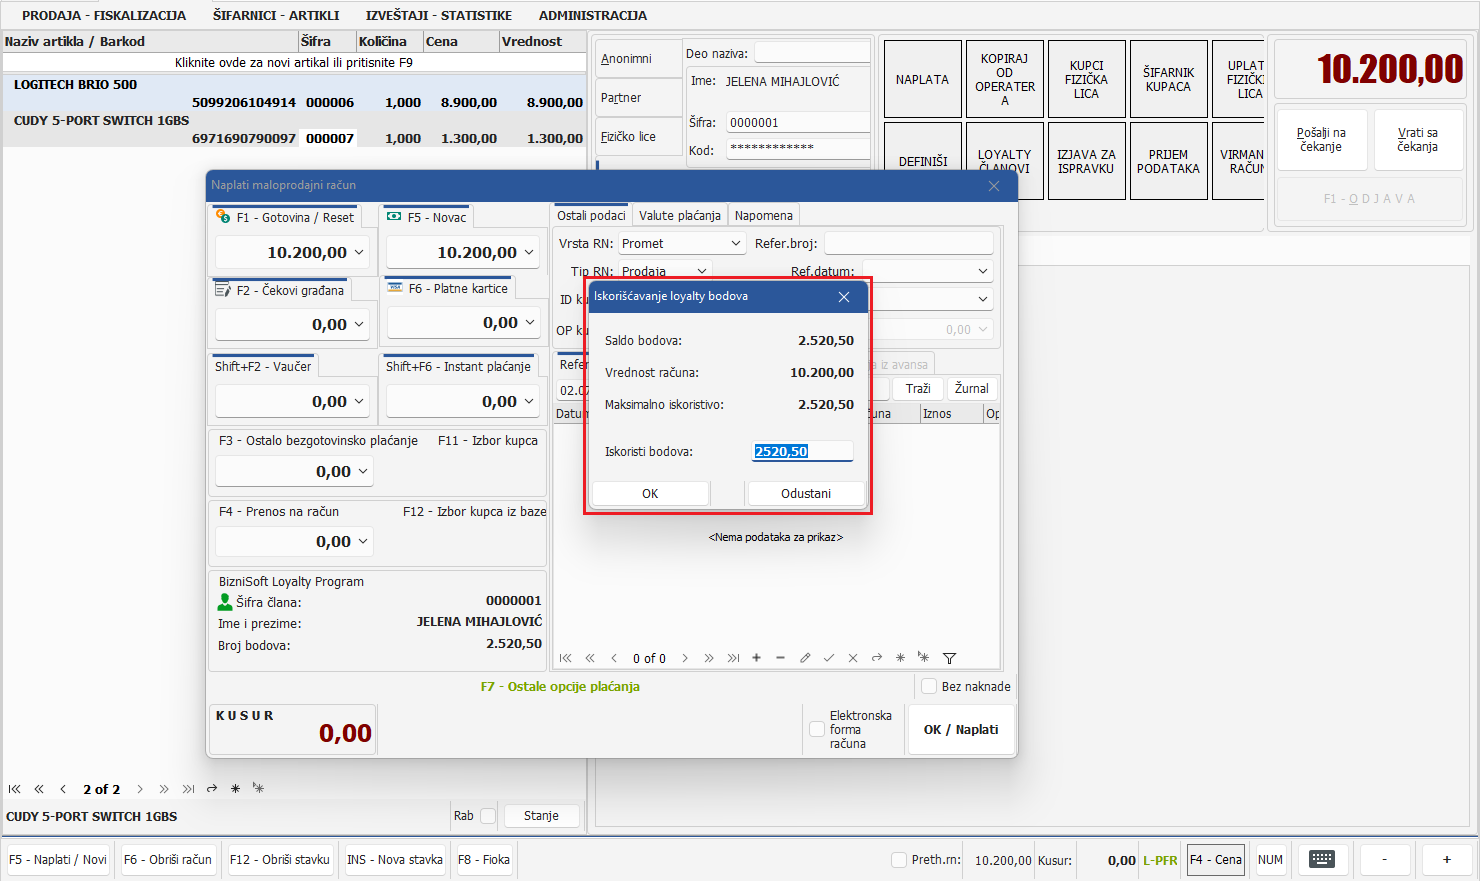Image resolution: width=1480 pixels, height=881 pixels.
Task: Confirm loyalty points with OK button
Action: 650,494
